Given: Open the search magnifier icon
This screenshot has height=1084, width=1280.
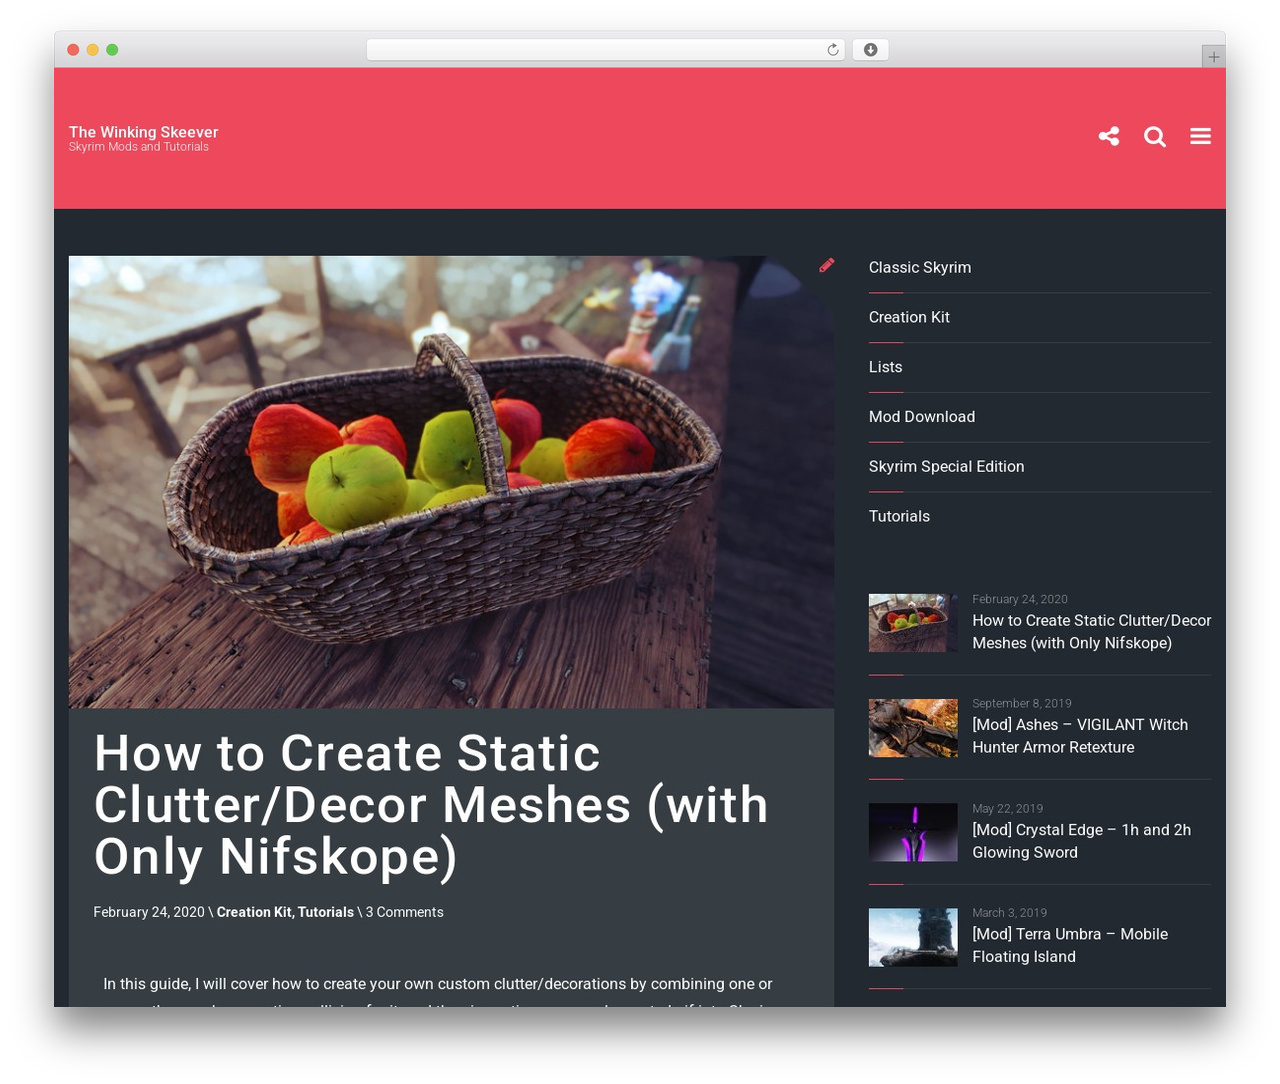Looking at the screenshot, I should pos(1155,136).
